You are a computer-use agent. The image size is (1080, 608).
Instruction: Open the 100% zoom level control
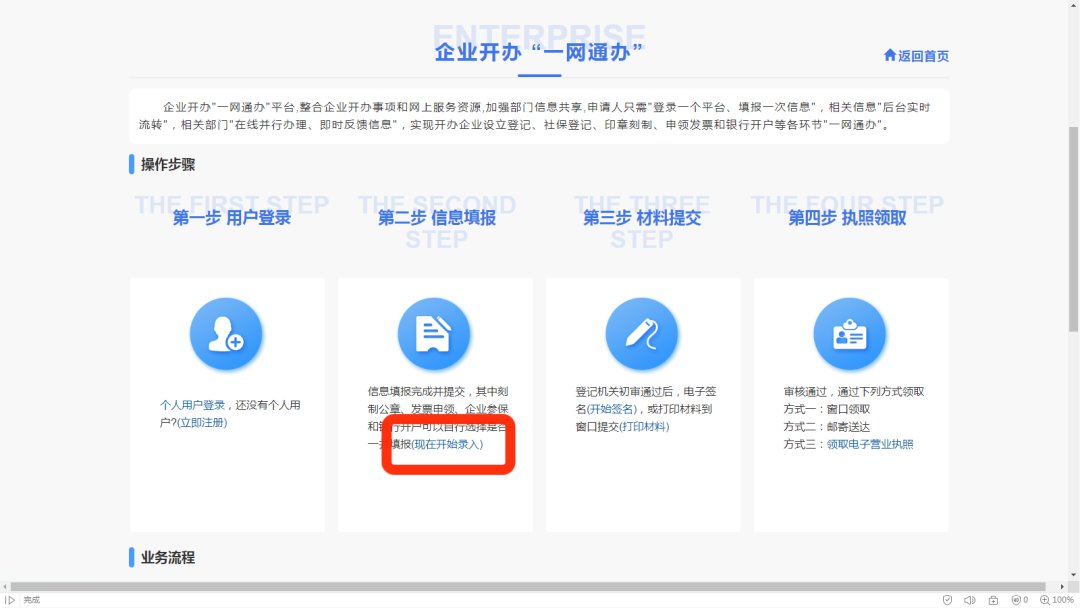[1056, 600]
